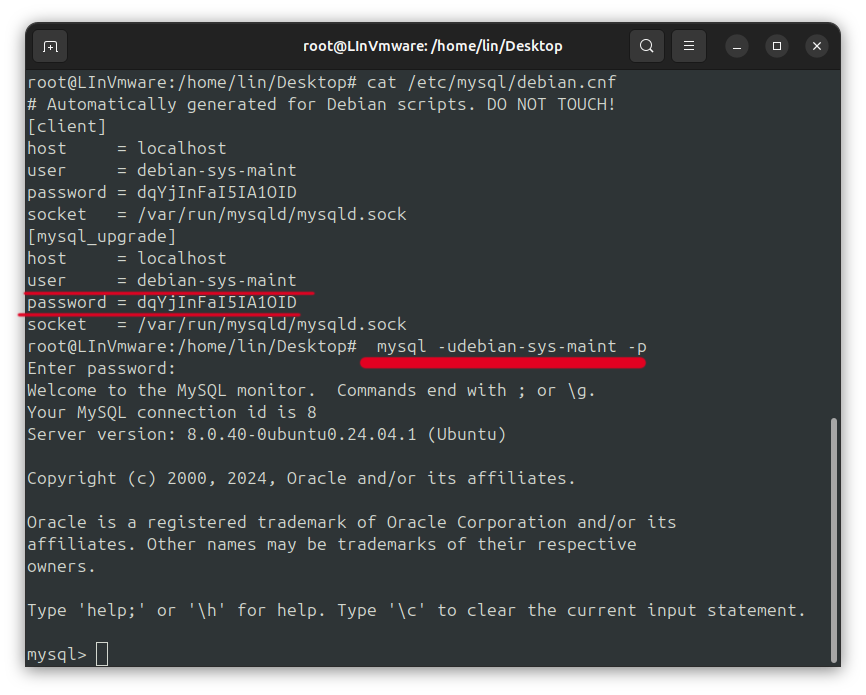Click the Copyright Oracle notice line

pos(300,478)
